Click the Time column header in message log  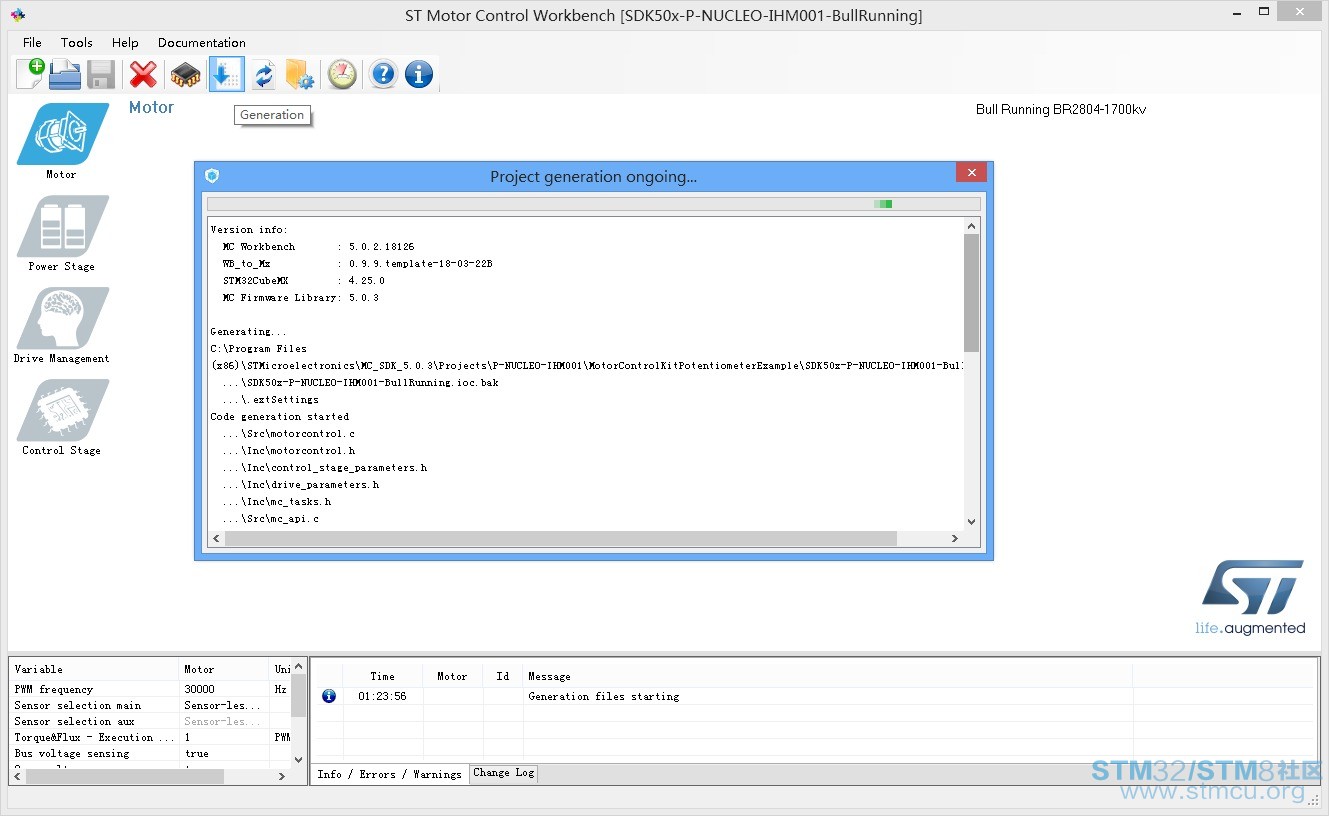(382, 676)
